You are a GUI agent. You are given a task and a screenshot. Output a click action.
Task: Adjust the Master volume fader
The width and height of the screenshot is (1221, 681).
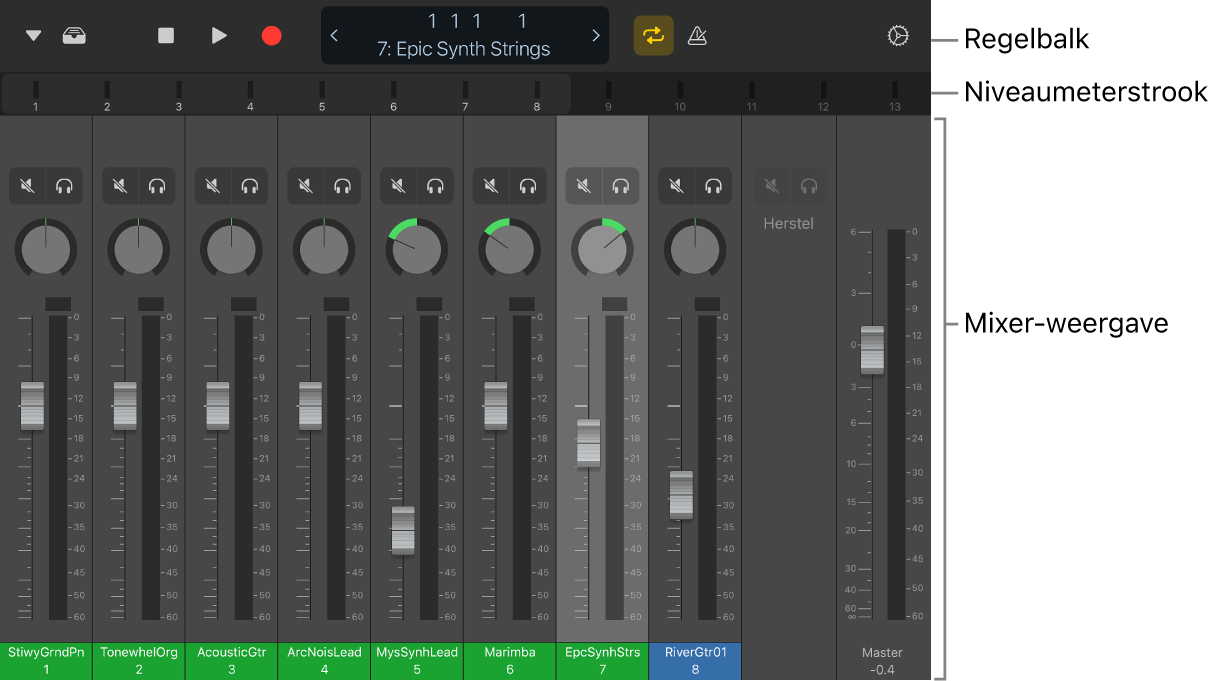(871, 350)
